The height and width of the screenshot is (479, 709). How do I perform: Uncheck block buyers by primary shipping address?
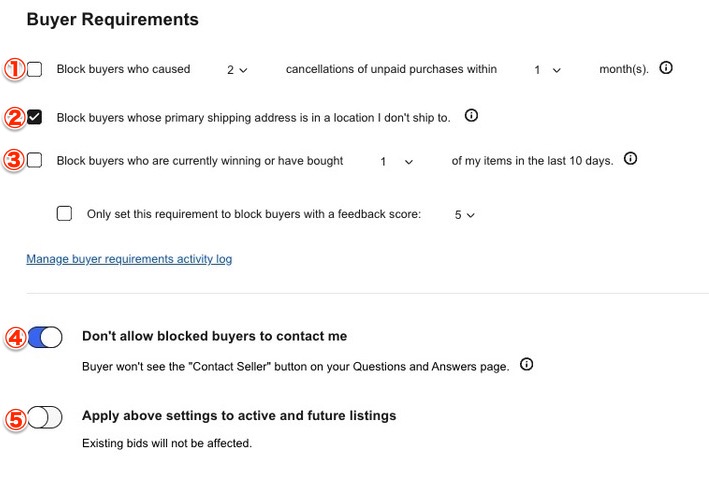coord(35,117)
